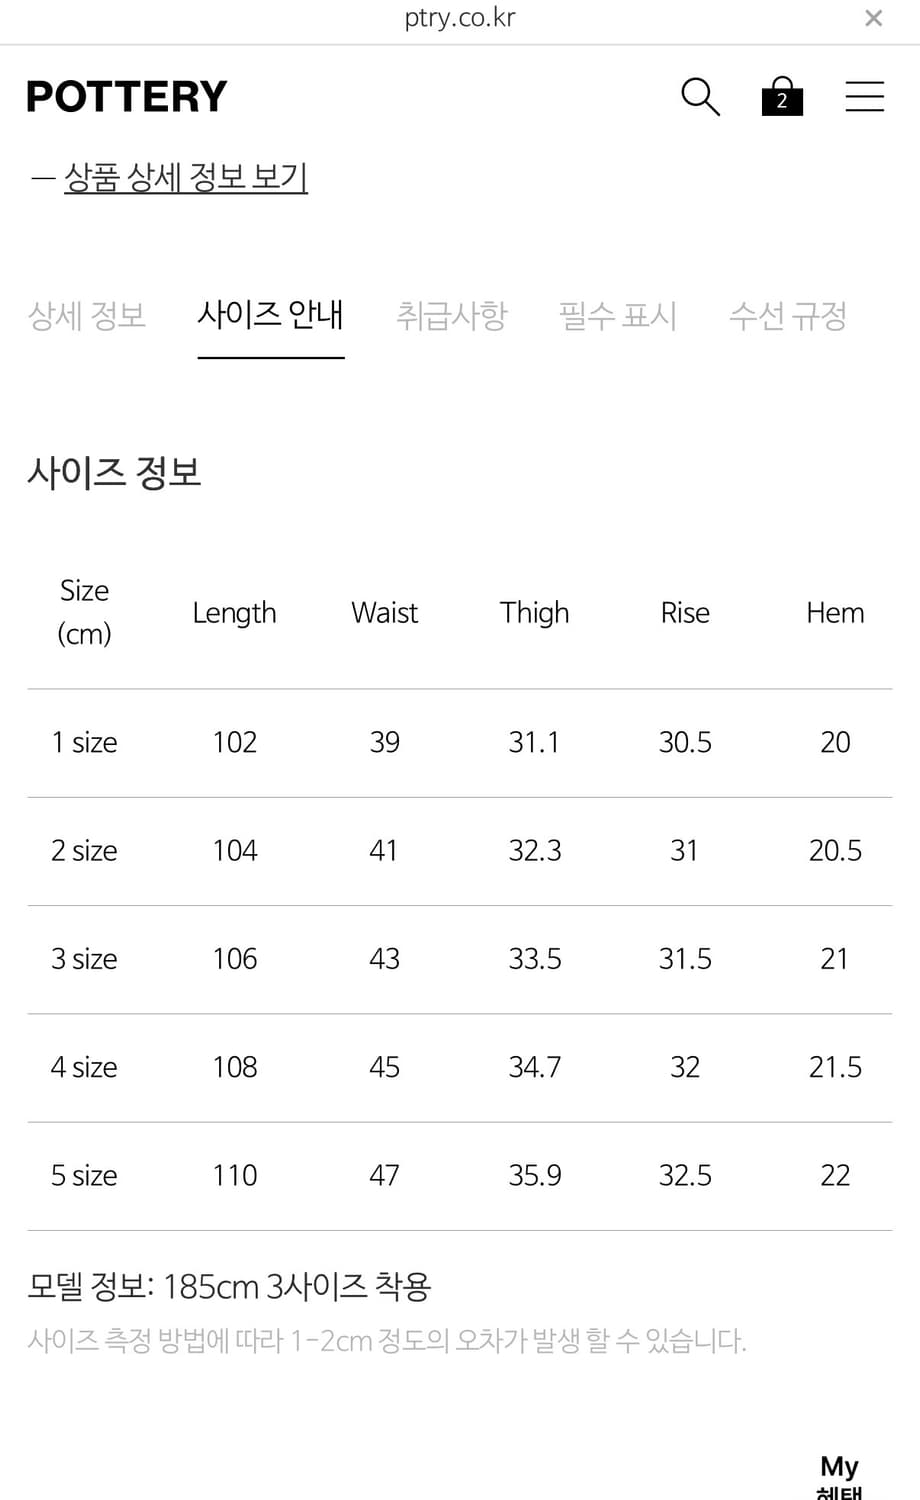The image size is (920, 1500).
Task: Click the search magnifier in the header
Action: (x=700, y=97)
